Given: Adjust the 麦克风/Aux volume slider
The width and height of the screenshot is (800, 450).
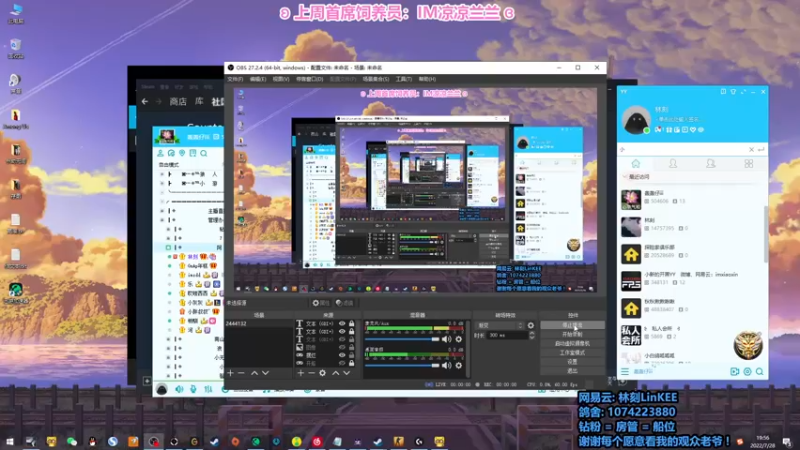Looking at the screenshot, I should coord(402,339).
